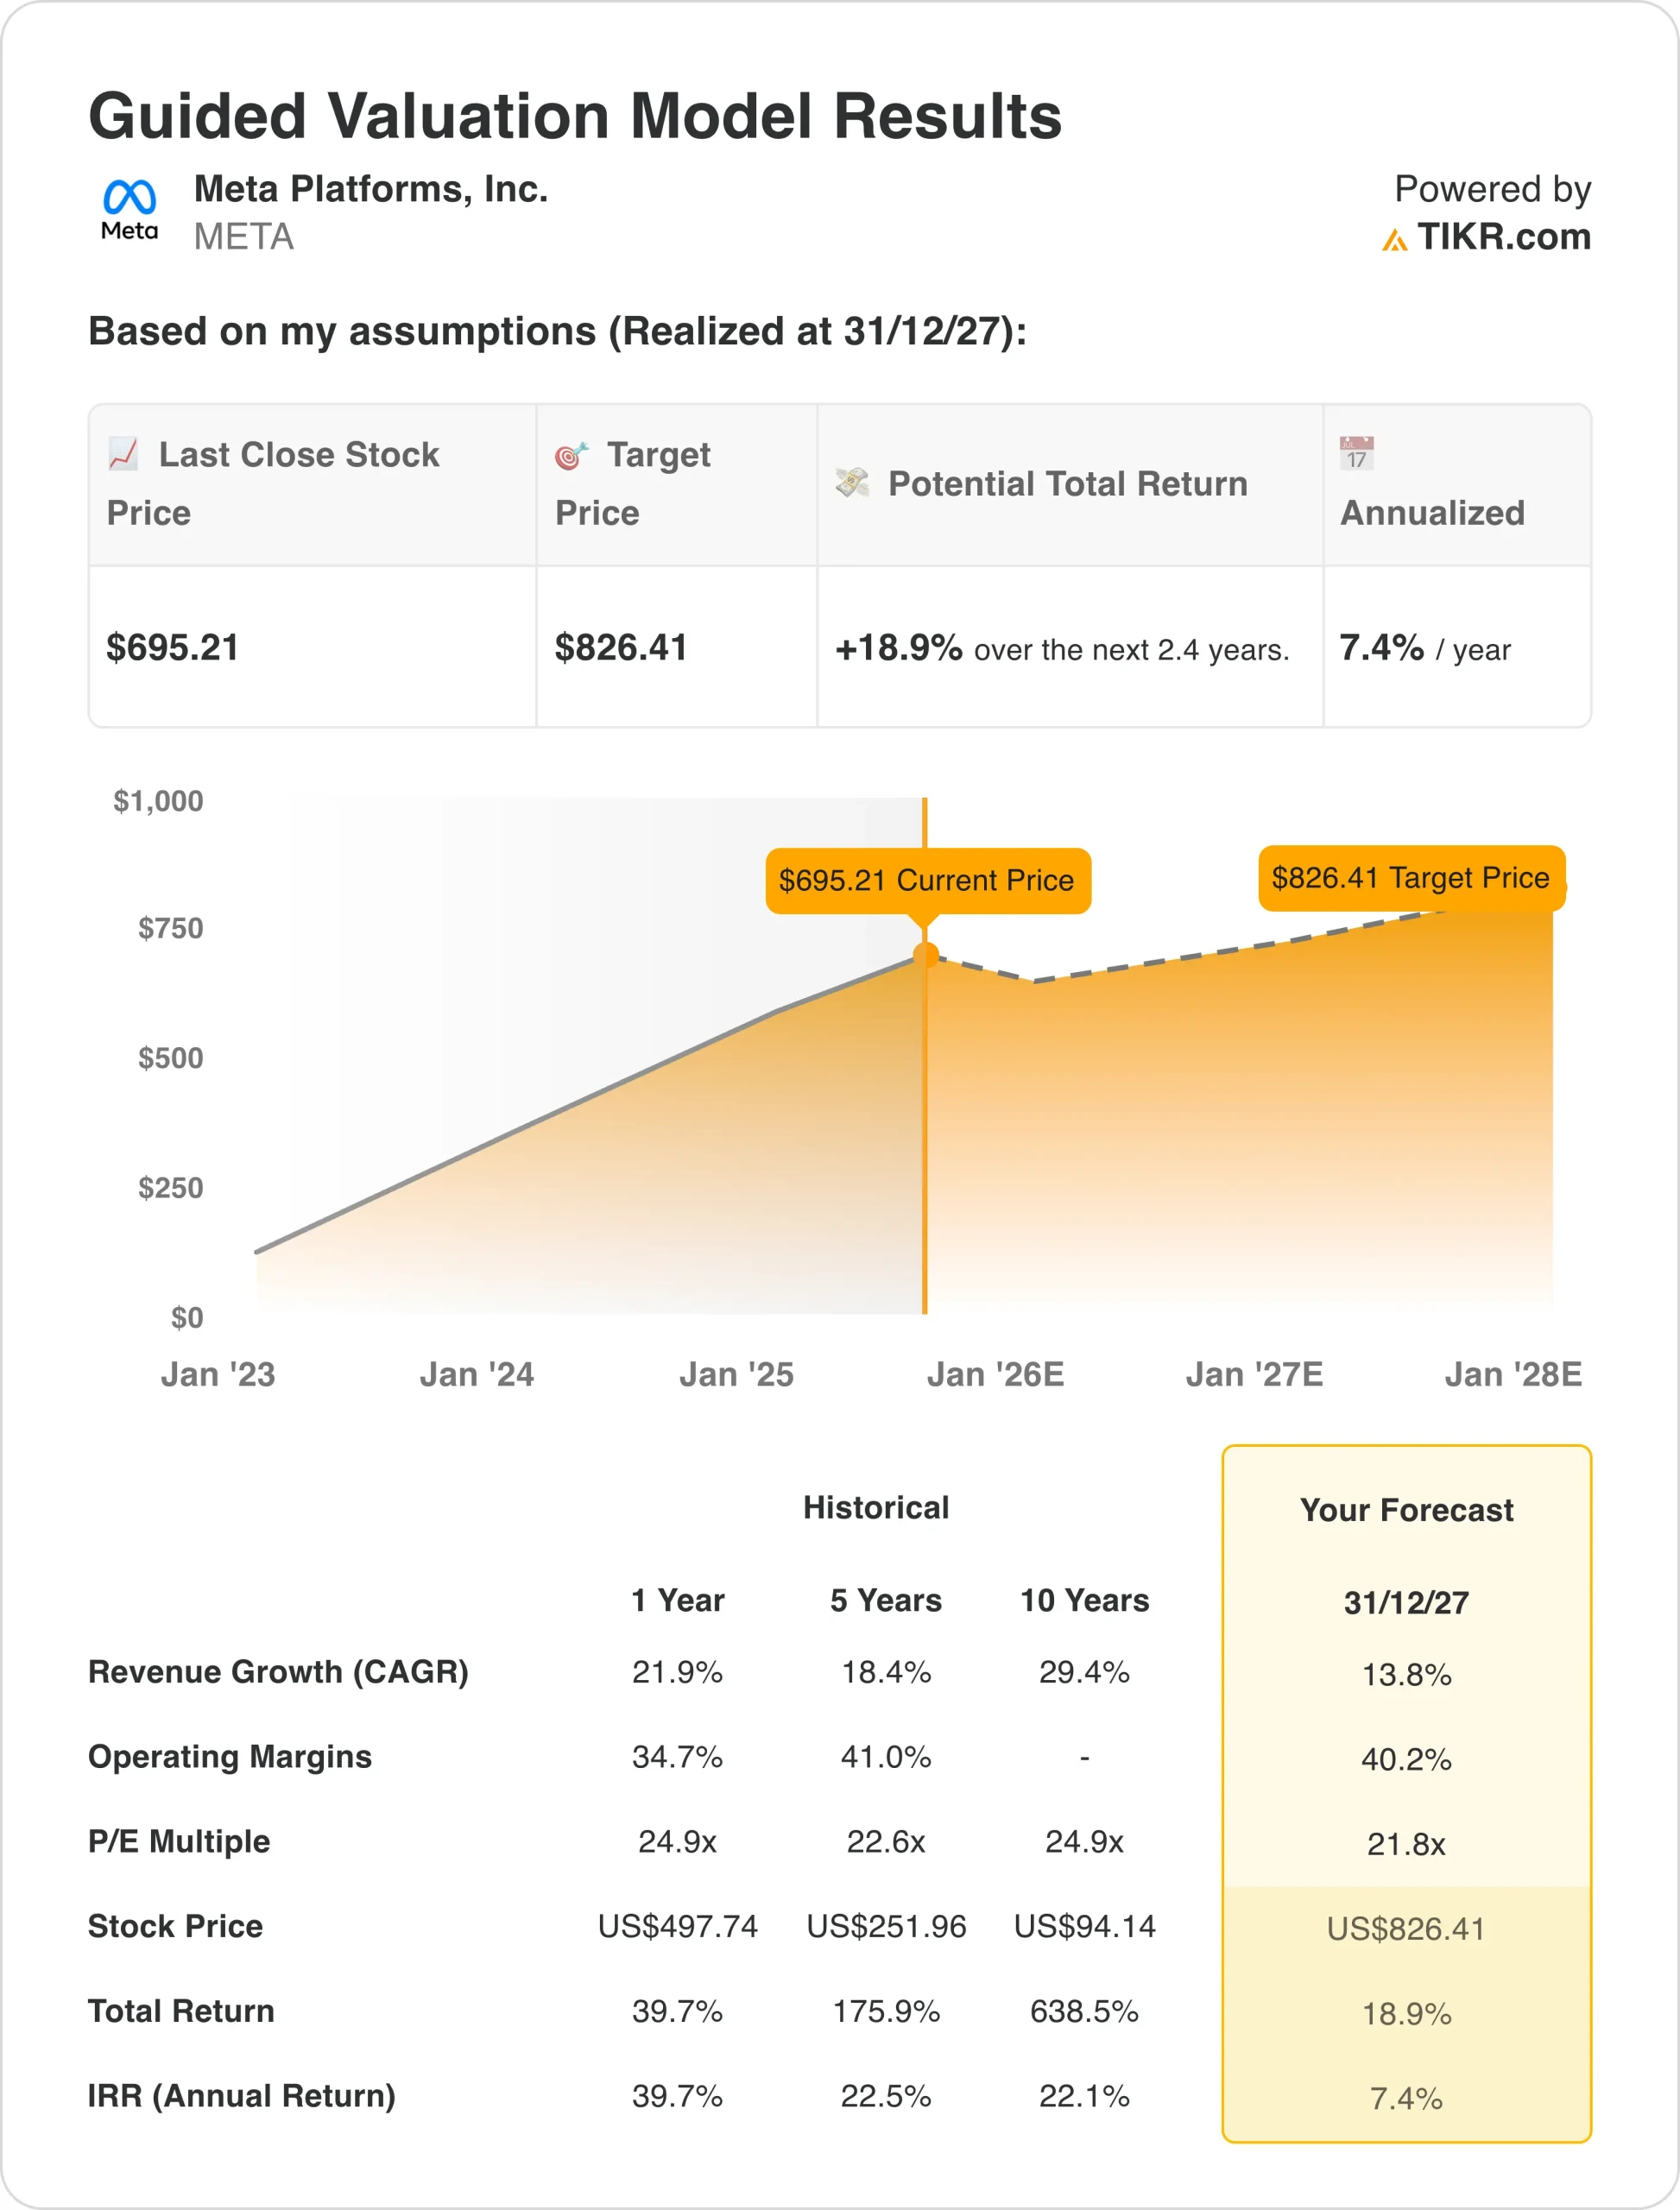Select the 10 Years historical column header
The image size is (1680, 2210).
pos(1084,1600)
